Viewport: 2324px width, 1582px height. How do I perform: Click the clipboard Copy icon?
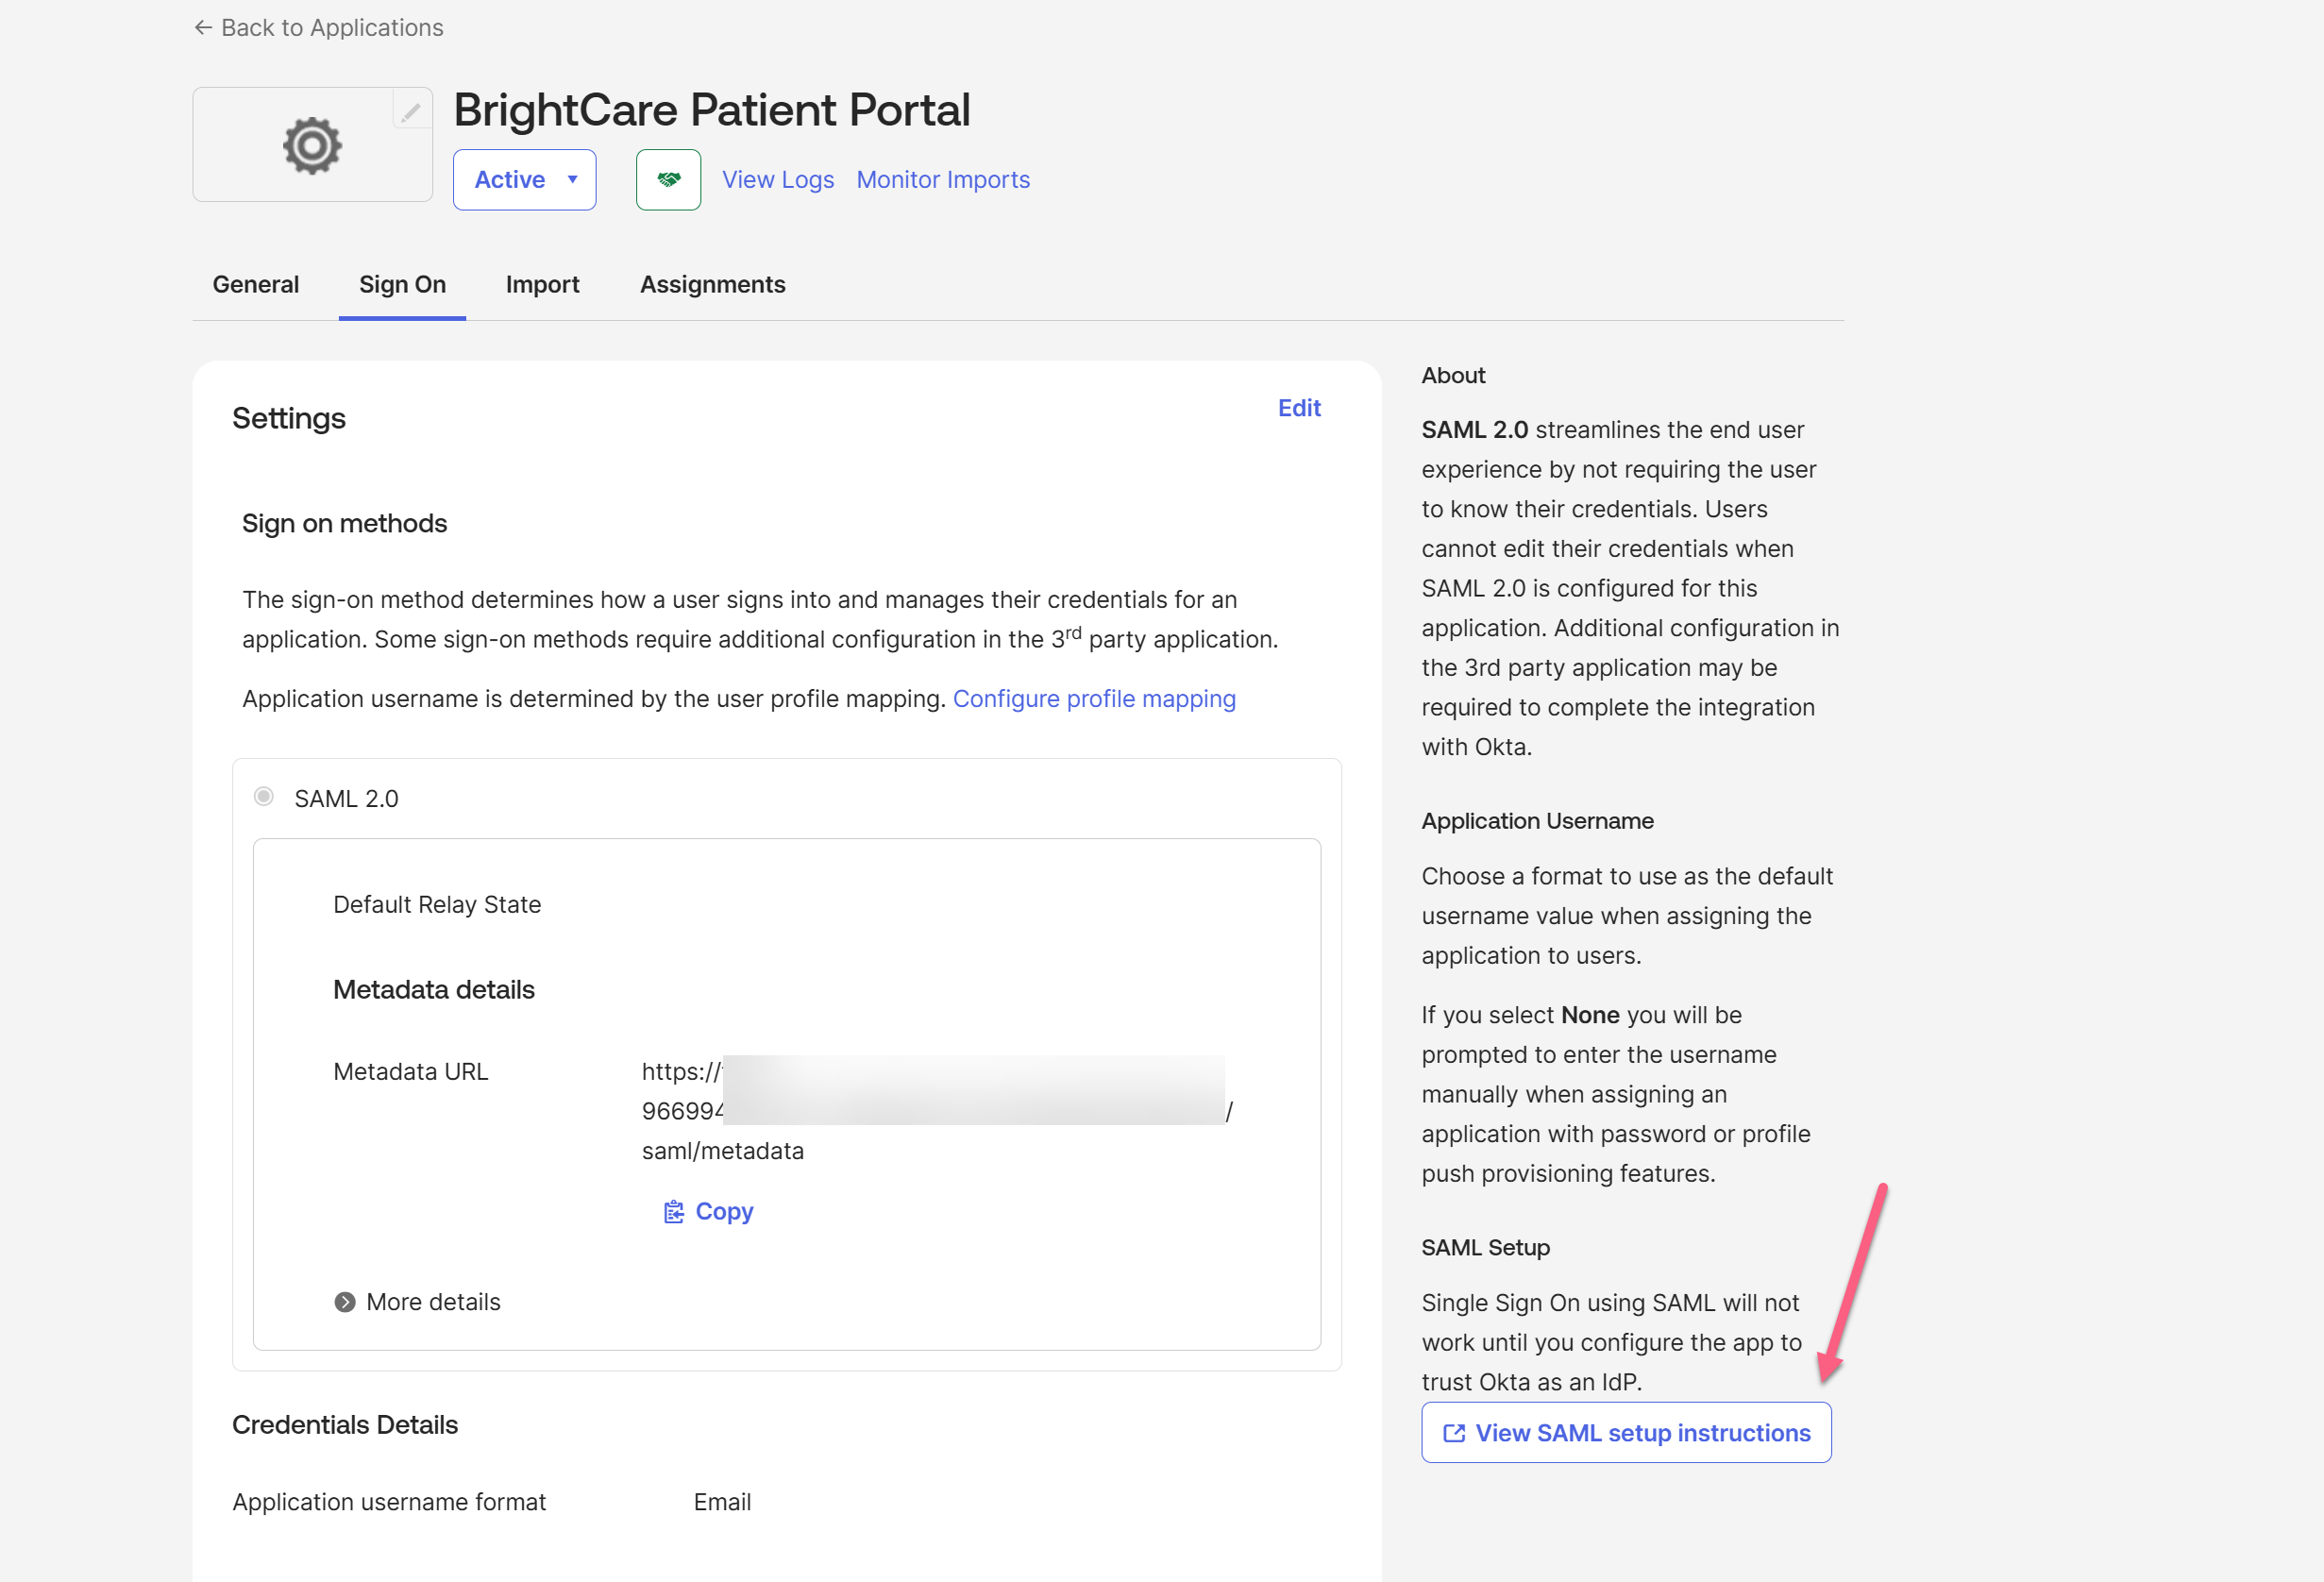pos(674,1212)
